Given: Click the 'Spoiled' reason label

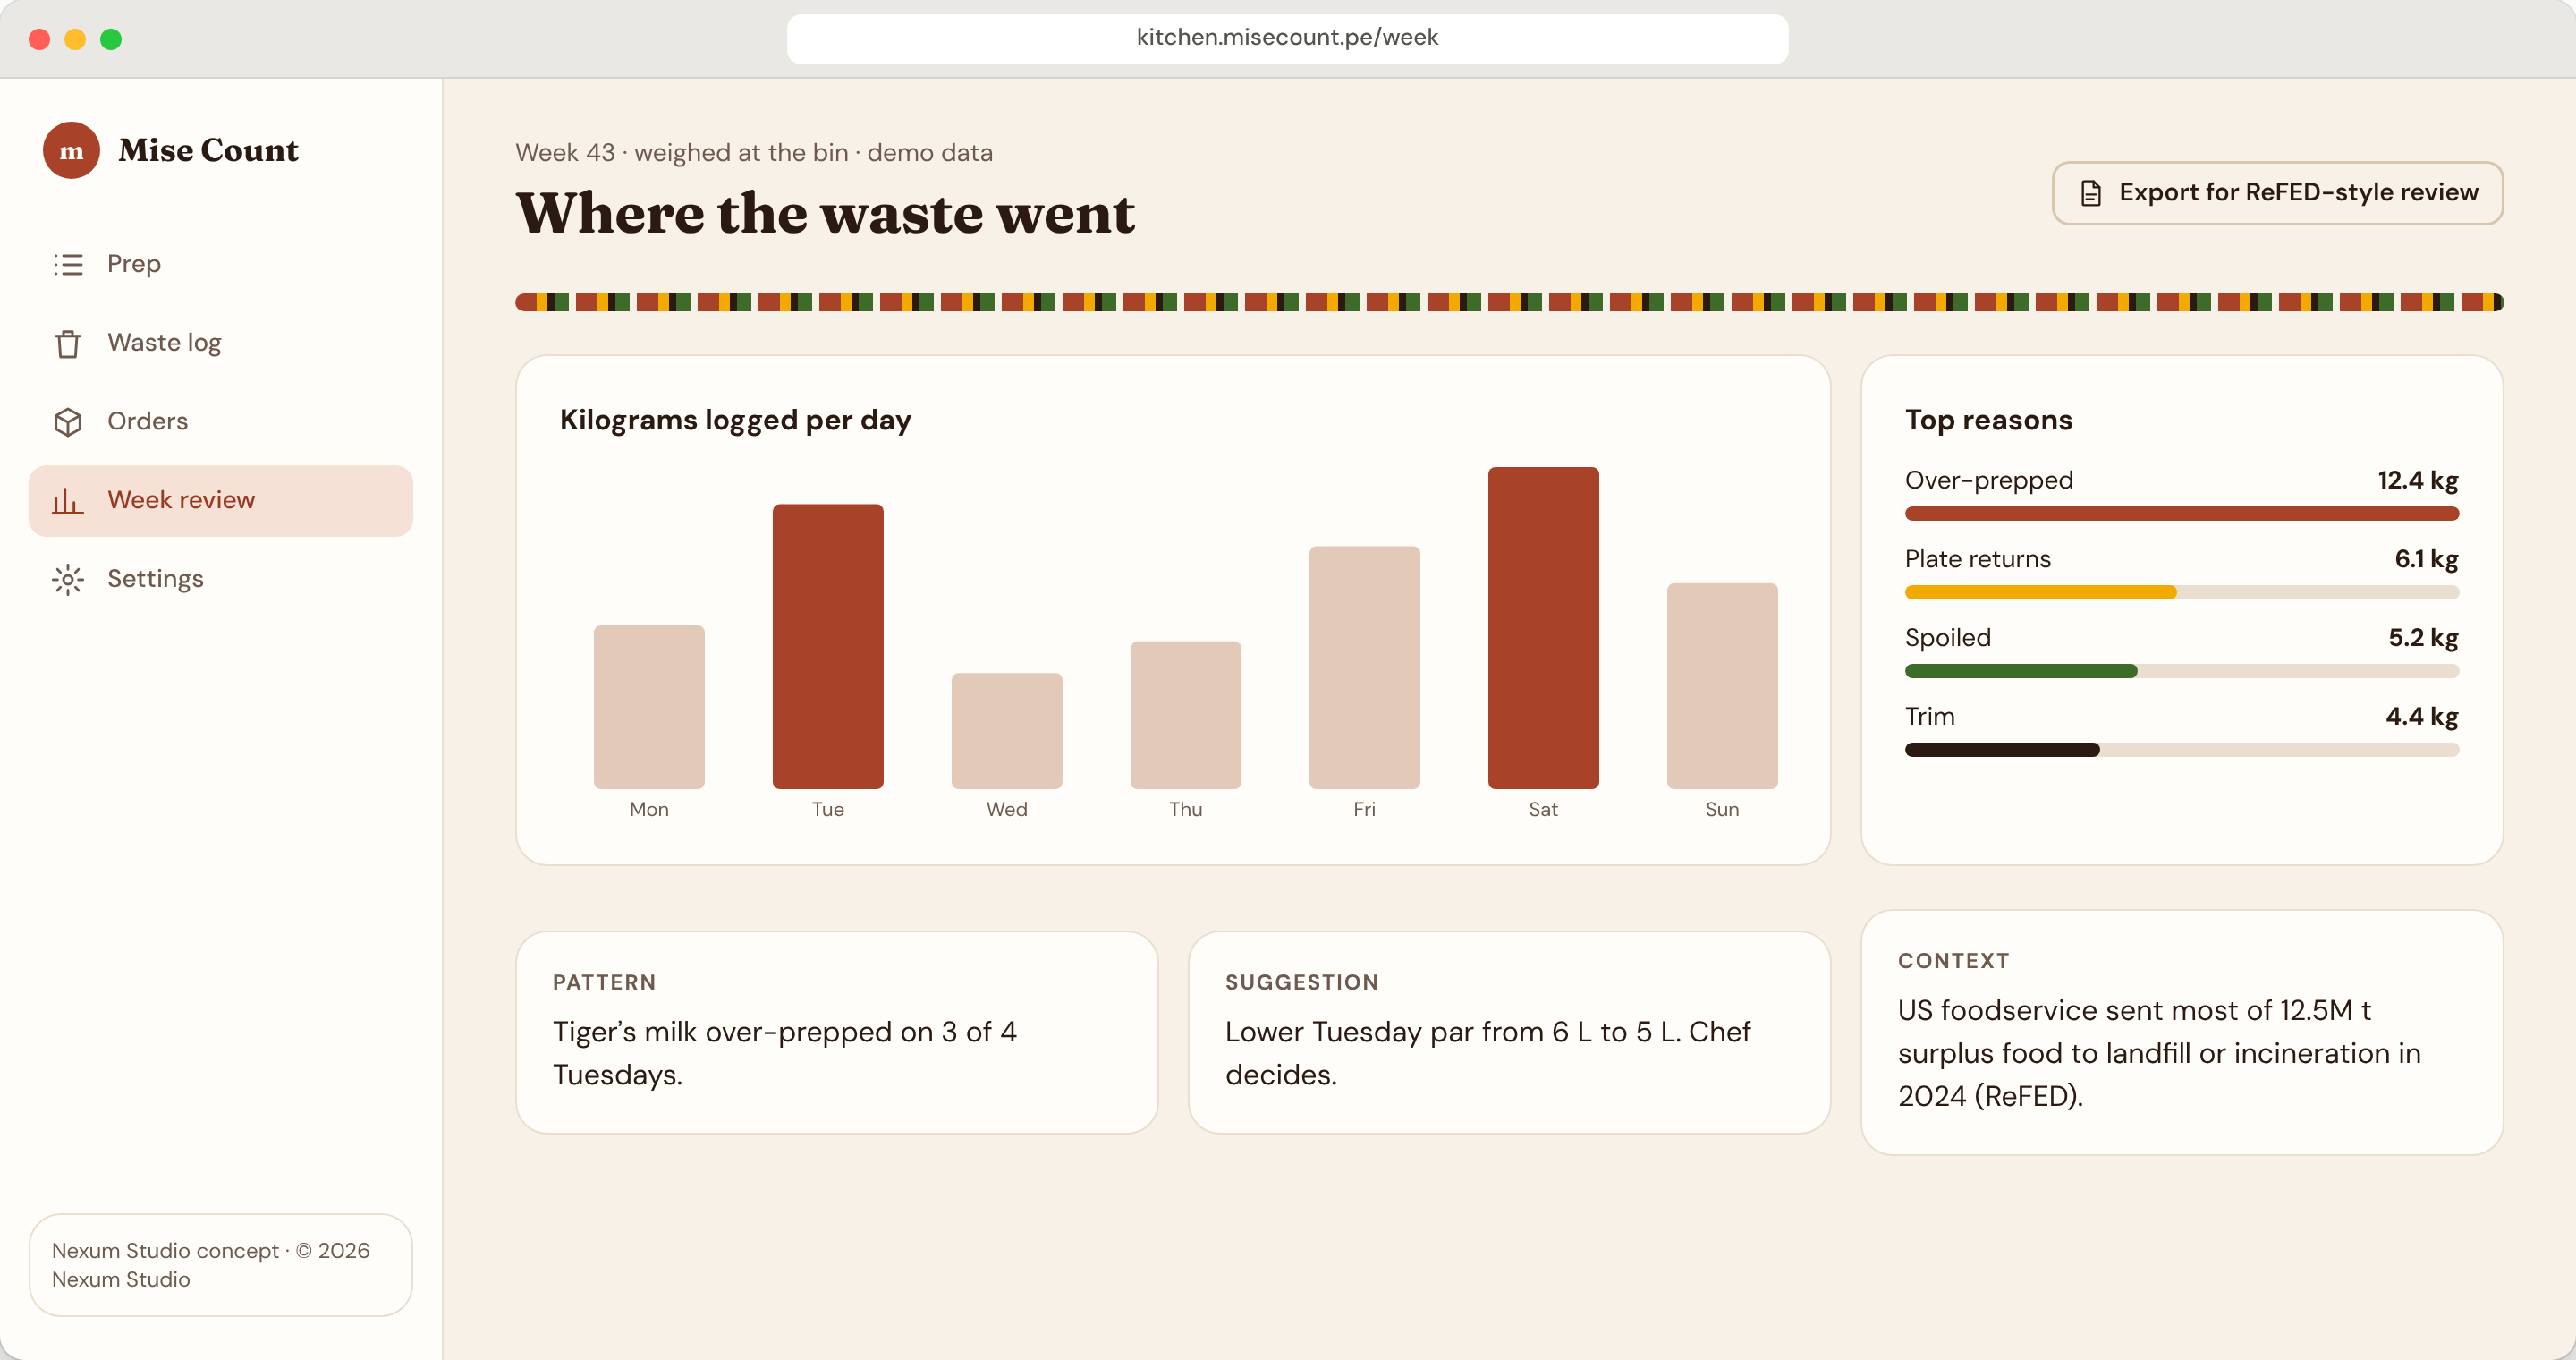Looking at the screenshot, I should [1947, 638].
